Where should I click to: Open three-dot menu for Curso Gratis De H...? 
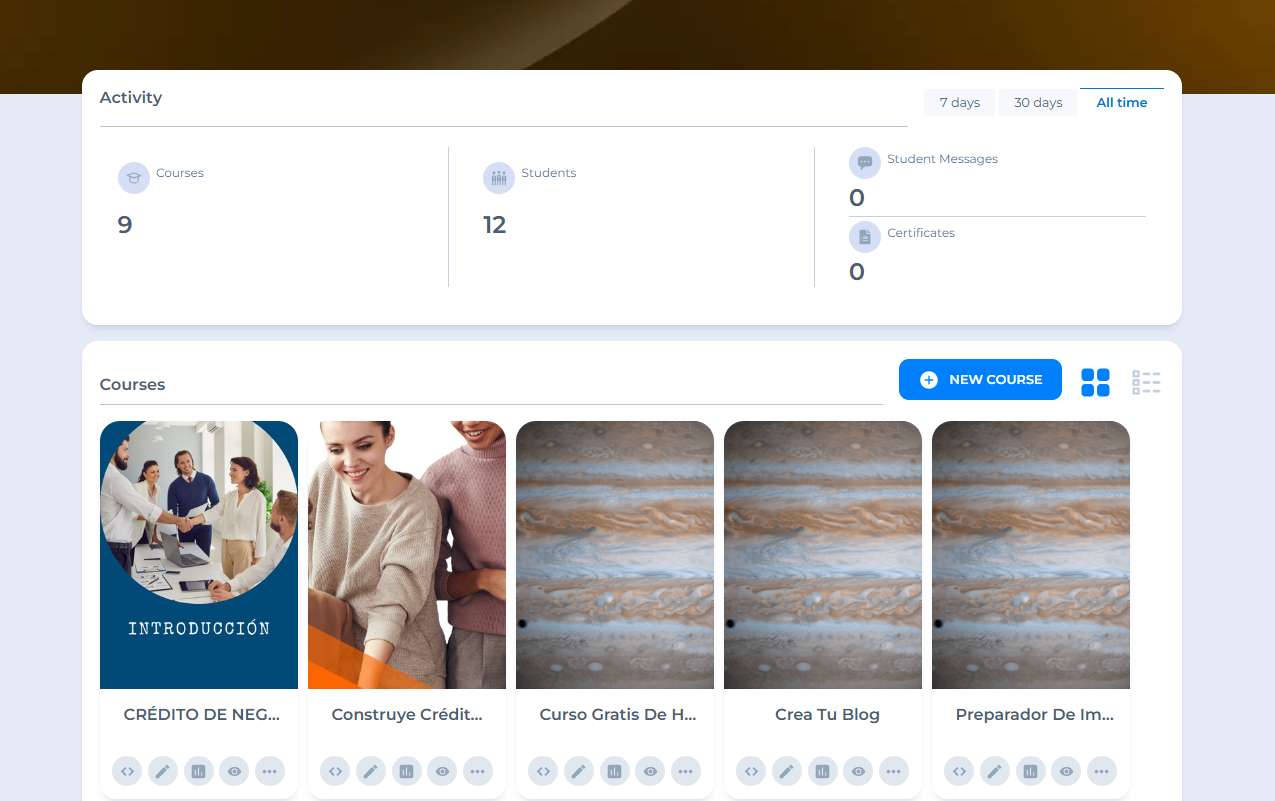tap(685, 771)
